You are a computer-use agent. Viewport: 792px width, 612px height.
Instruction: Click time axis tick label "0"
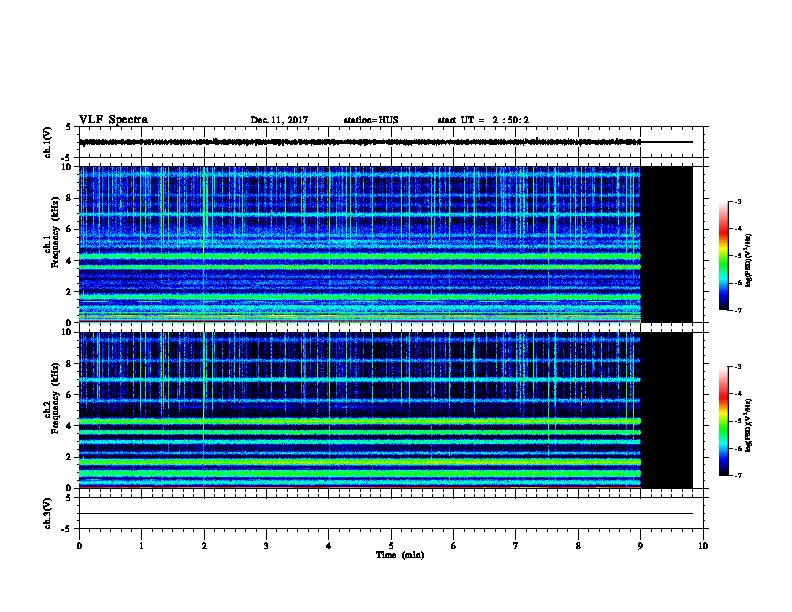79,546
